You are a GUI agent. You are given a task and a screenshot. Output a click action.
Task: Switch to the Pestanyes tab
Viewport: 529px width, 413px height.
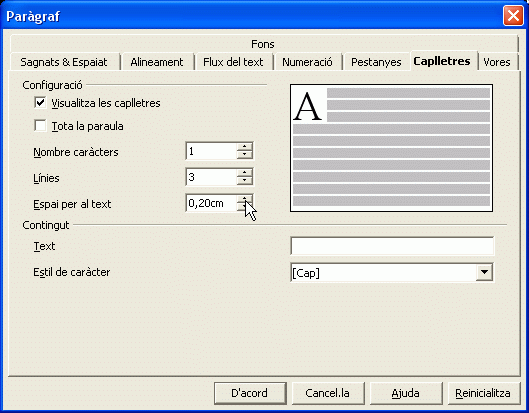point(376,62)
